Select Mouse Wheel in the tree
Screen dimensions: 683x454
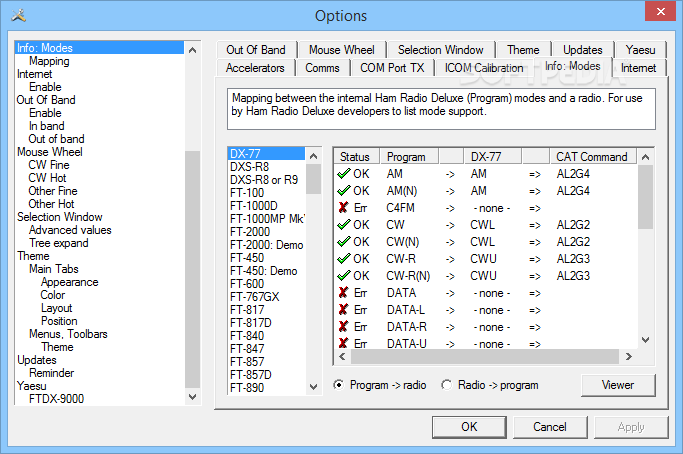pos(50,152)
